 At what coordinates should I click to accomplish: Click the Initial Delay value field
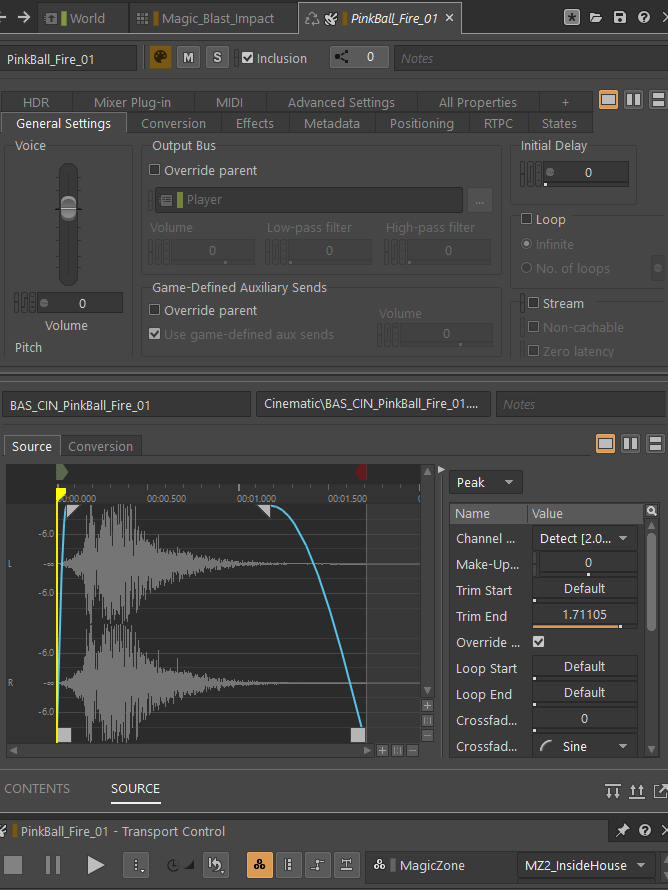point(586,173)
